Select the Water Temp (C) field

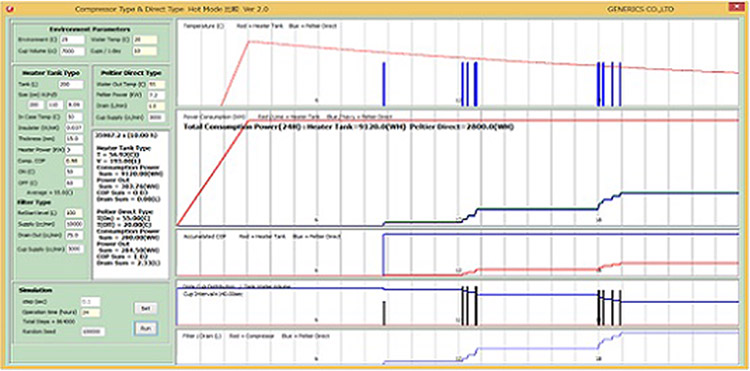coord(144,40)
